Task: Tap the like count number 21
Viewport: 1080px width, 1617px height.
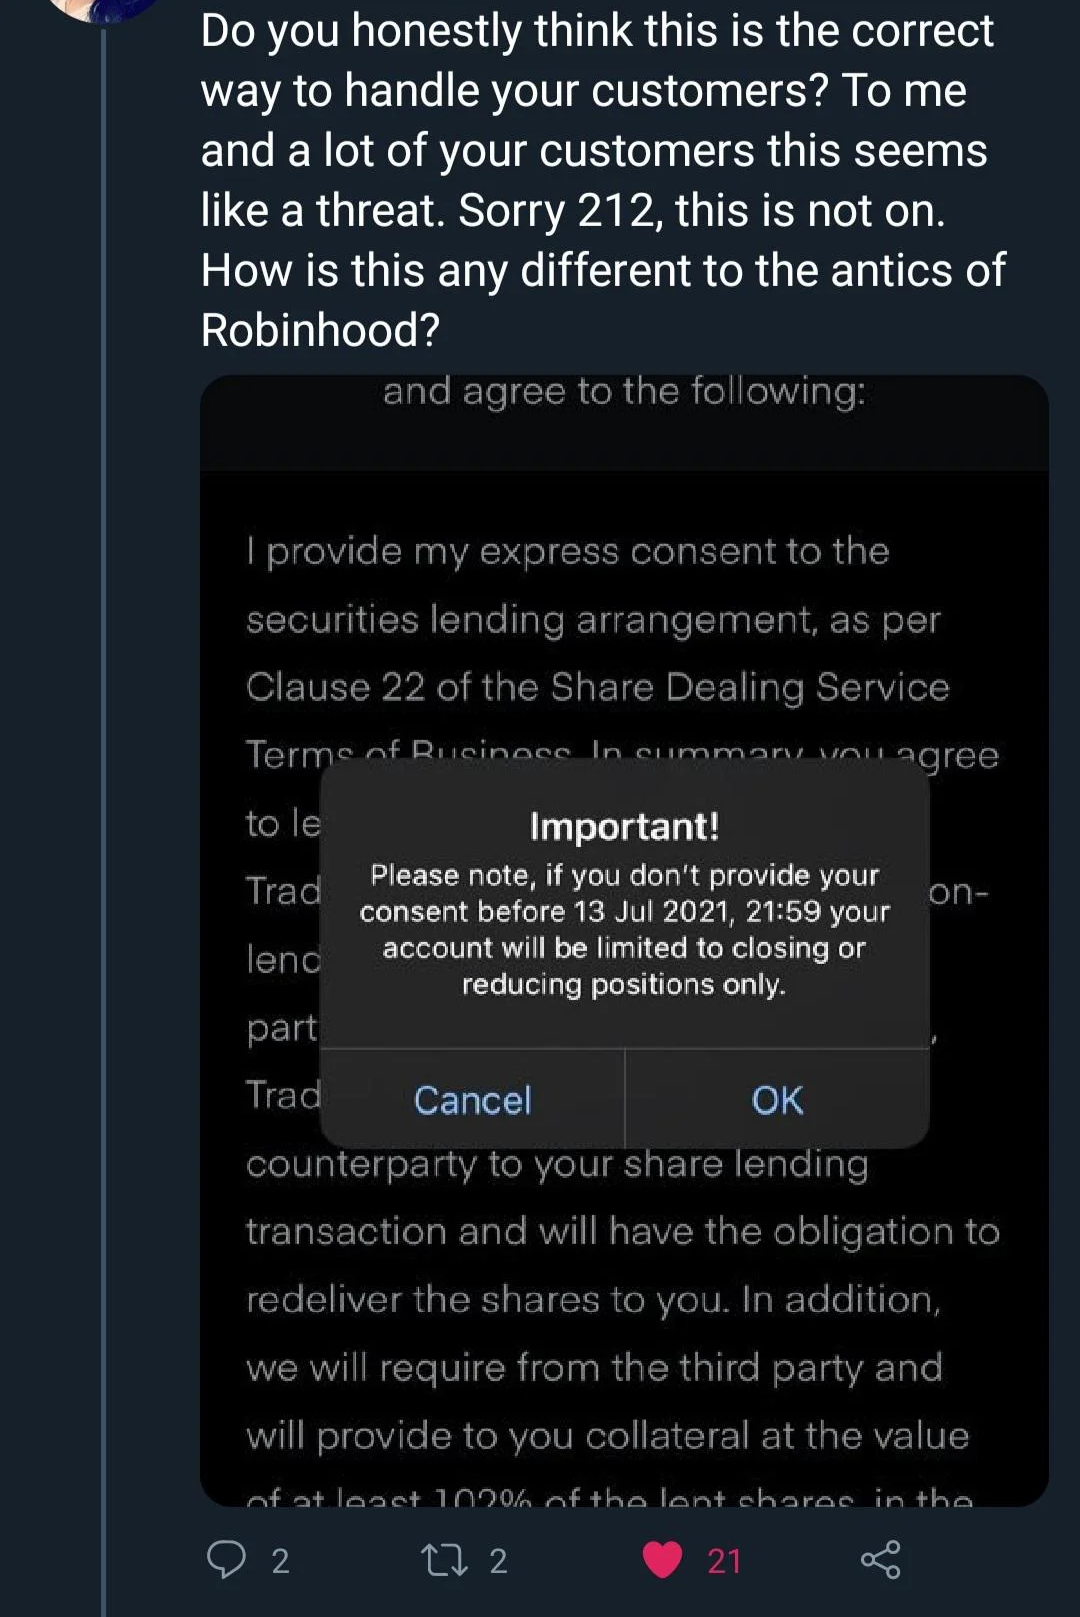Action: click(724, 1561)
